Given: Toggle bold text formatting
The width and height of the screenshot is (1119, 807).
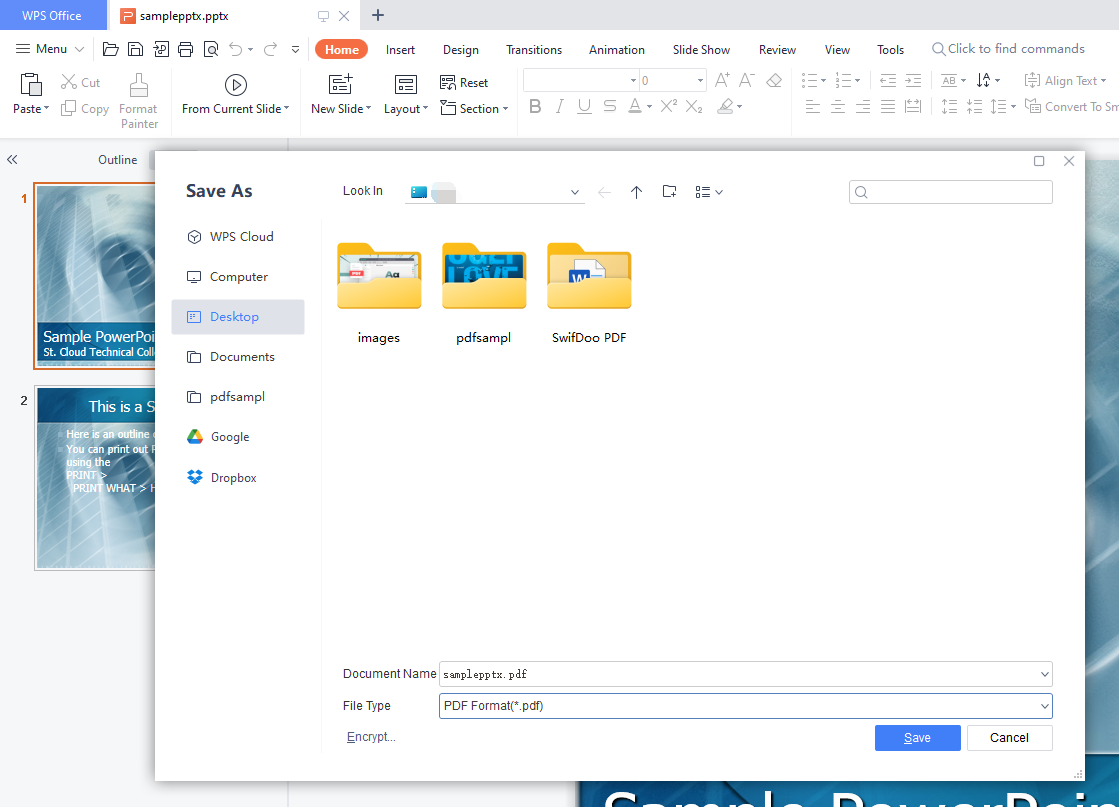Looking at the screenshot, I should [x=535, y=106].
